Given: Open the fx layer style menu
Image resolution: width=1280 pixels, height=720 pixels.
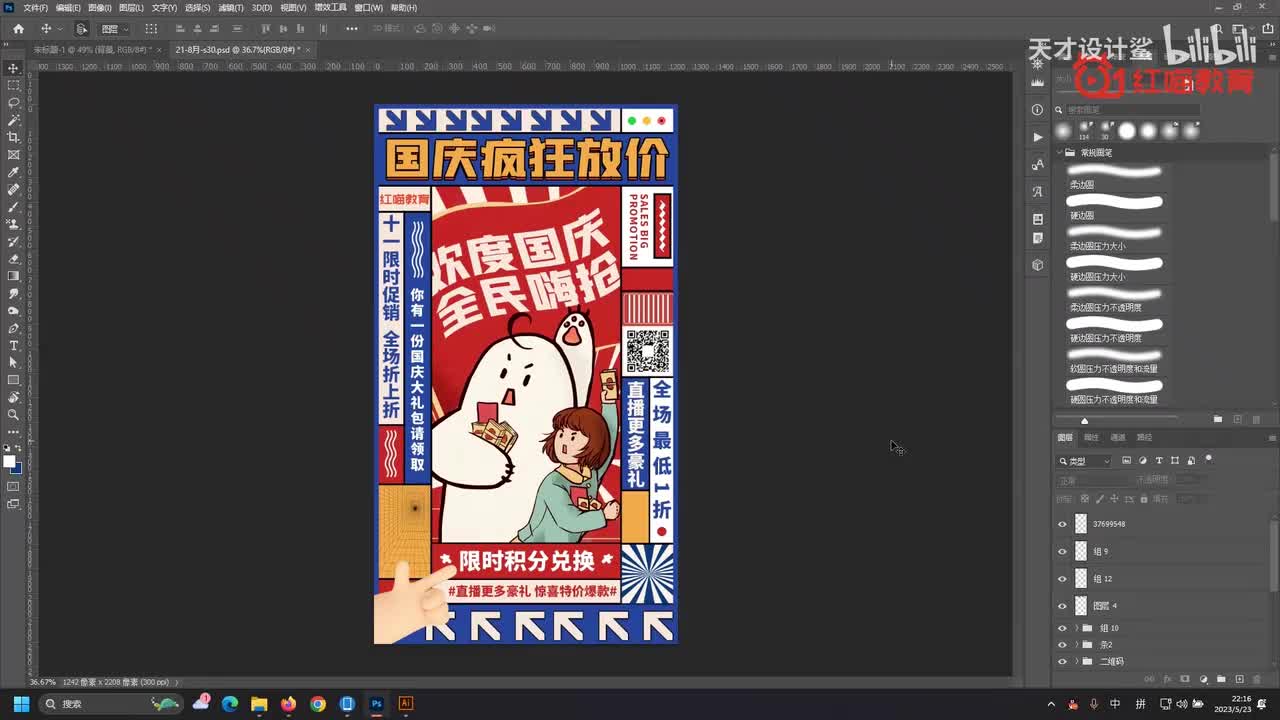Looking at the screenshot, I should [1167, 679].
